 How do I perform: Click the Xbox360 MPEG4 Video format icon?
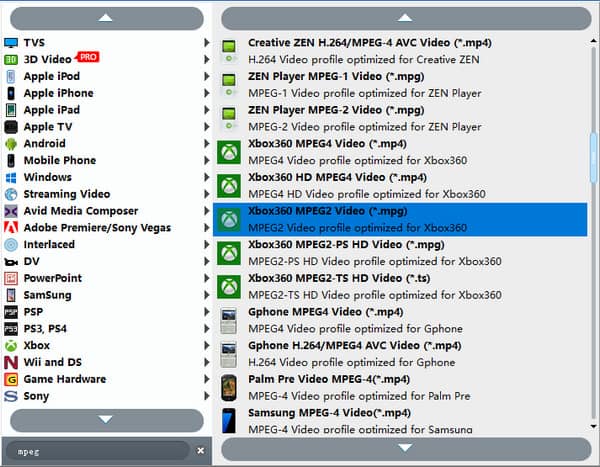(x=229, y=151)
